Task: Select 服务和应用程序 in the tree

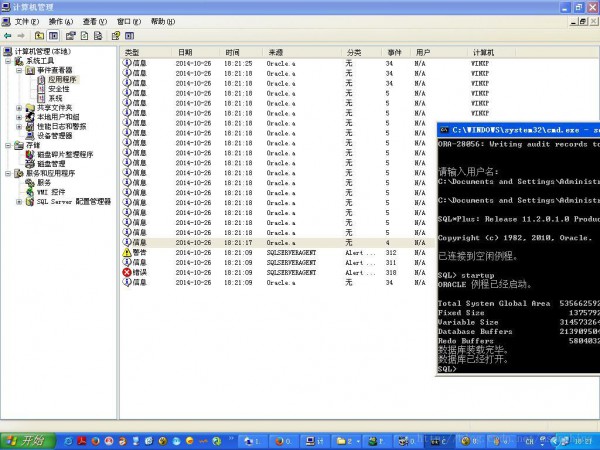Action: (51, 173)
